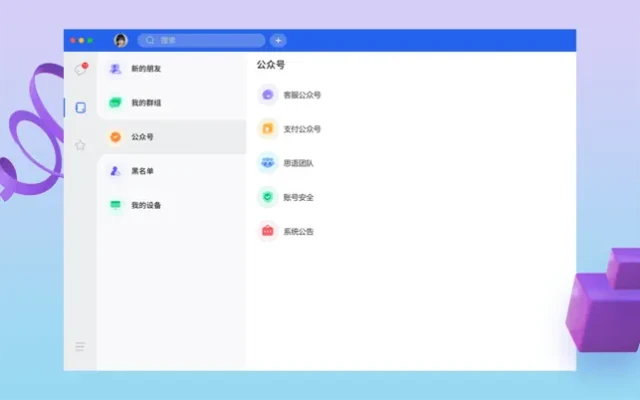Image resolution: width=640 pixels, height=400 pixels.
Task: Click the search input field
Action: tap(205, 40)
